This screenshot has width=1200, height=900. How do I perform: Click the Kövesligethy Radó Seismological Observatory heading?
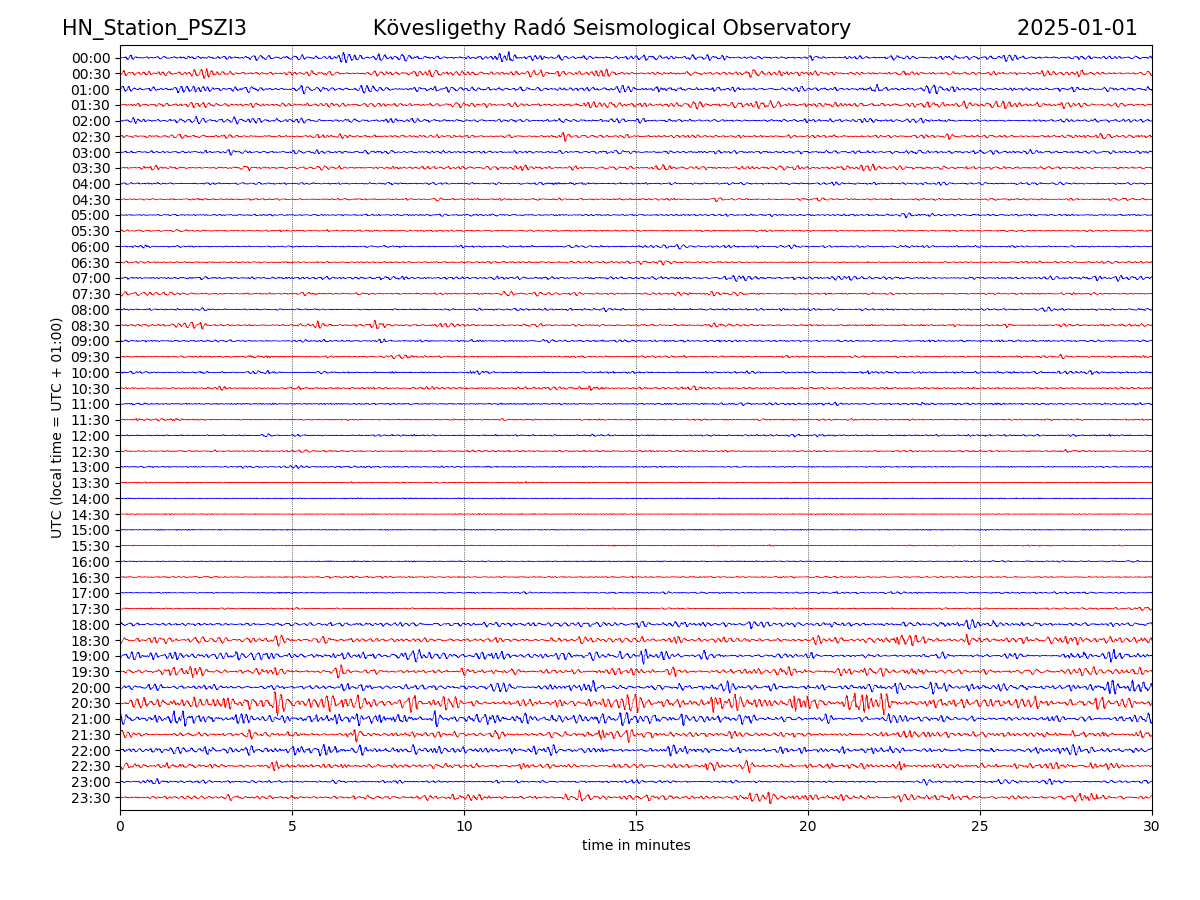click(611, 28)
